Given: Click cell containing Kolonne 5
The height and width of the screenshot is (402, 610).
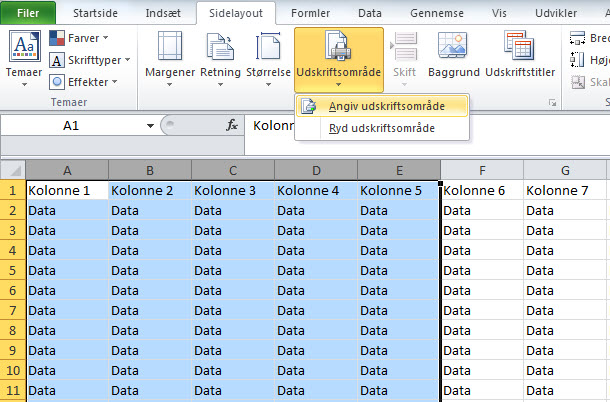Looking at the screenshot, I should point(399,190).
